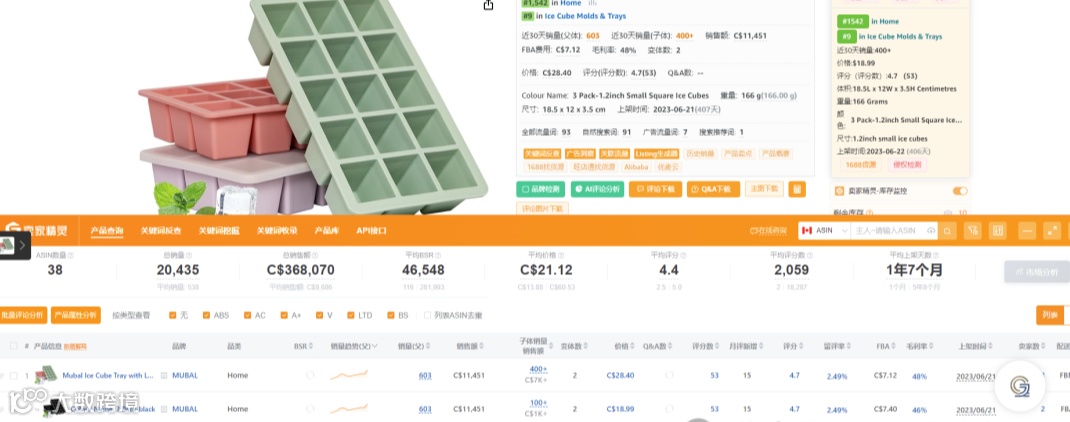Minimize the 卖家精灵 panel with dash icon

(x=1027, y=231)
